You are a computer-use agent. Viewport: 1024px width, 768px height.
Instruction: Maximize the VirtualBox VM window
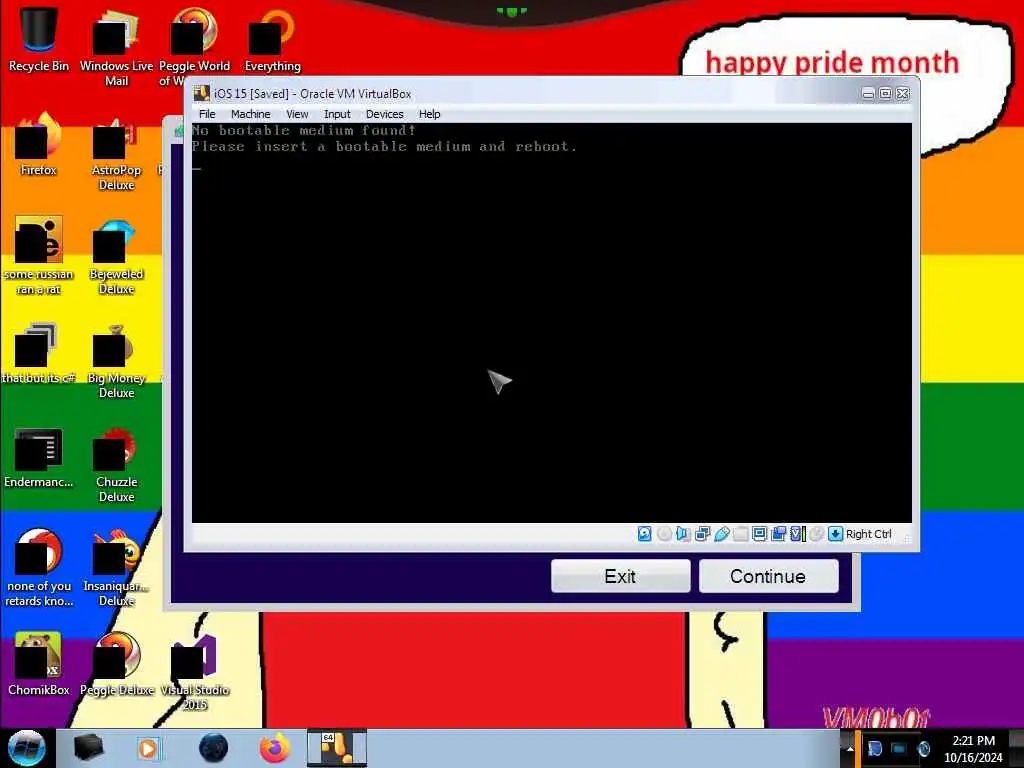point(886,94)
